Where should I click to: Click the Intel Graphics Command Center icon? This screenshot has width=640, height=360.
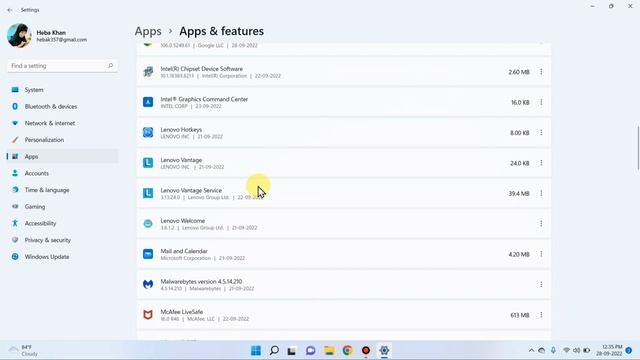tap(148, 102)
